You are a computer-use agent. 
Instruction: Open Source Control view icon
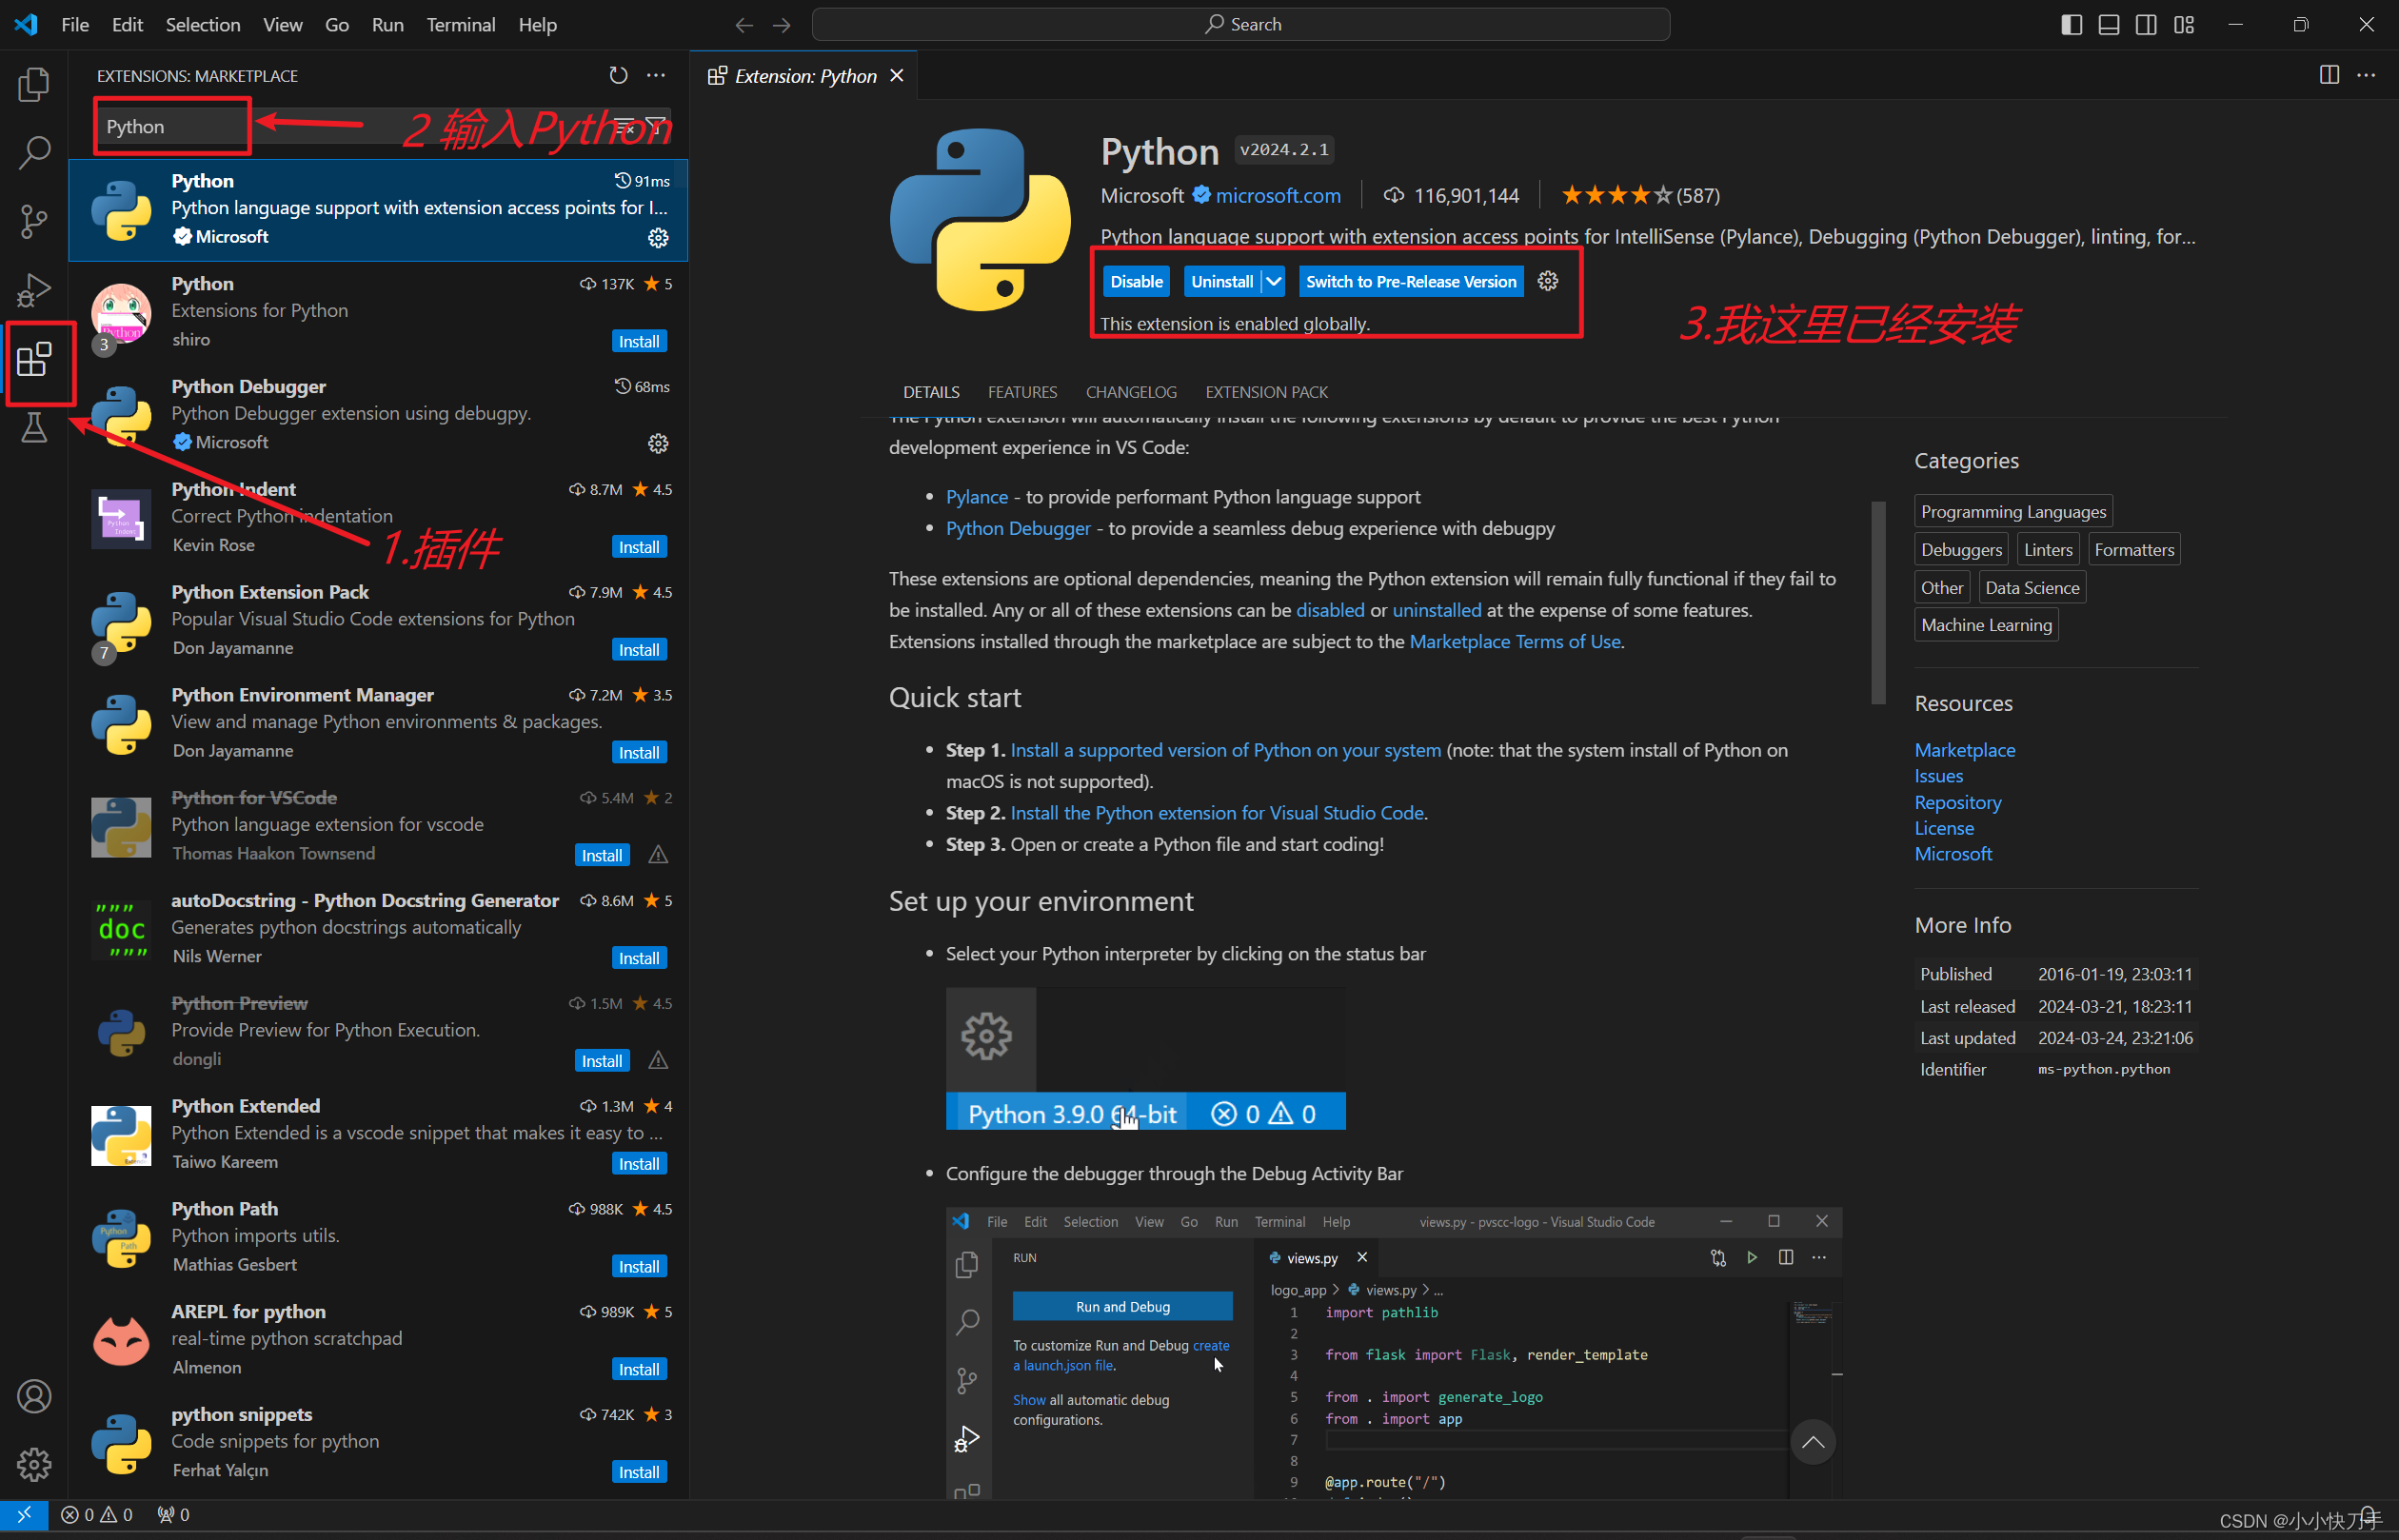34,221
